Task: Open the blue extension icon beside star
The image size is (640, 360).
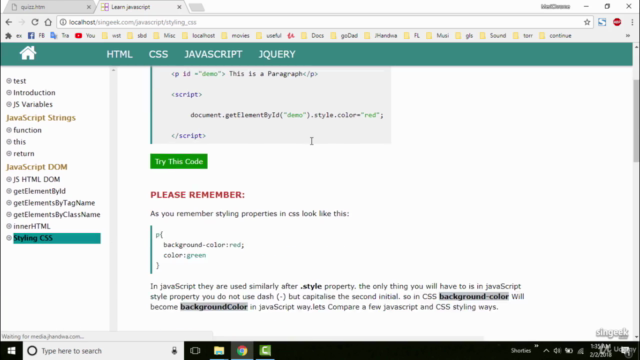Action: (602, 22)
